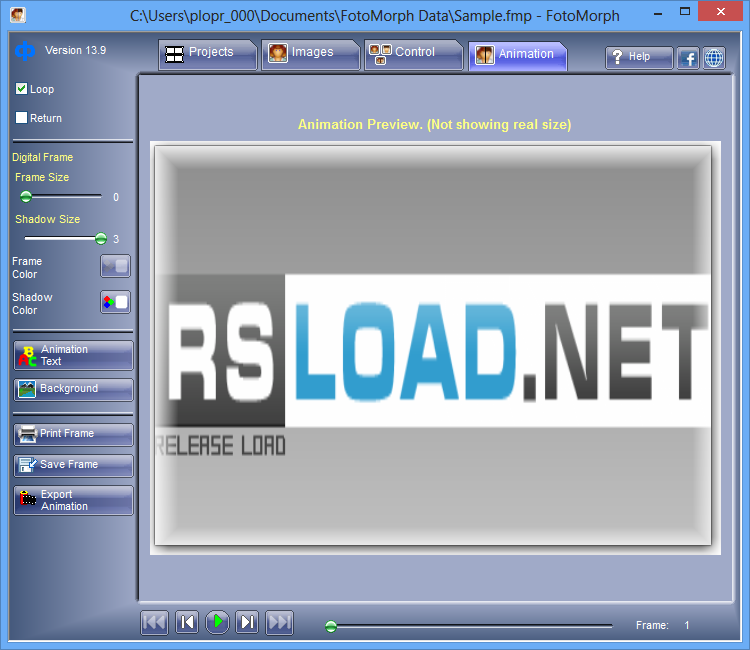Open the Animation Text button
Viewport: 750px width, 650px height.
tap(74, 355)
